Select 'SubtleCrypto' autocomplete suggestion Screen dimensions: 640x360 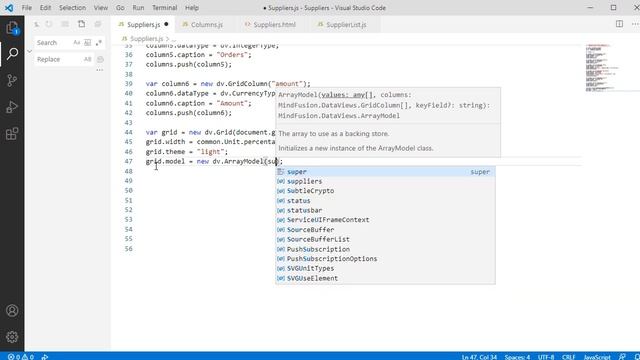click(x=385, y=191)
